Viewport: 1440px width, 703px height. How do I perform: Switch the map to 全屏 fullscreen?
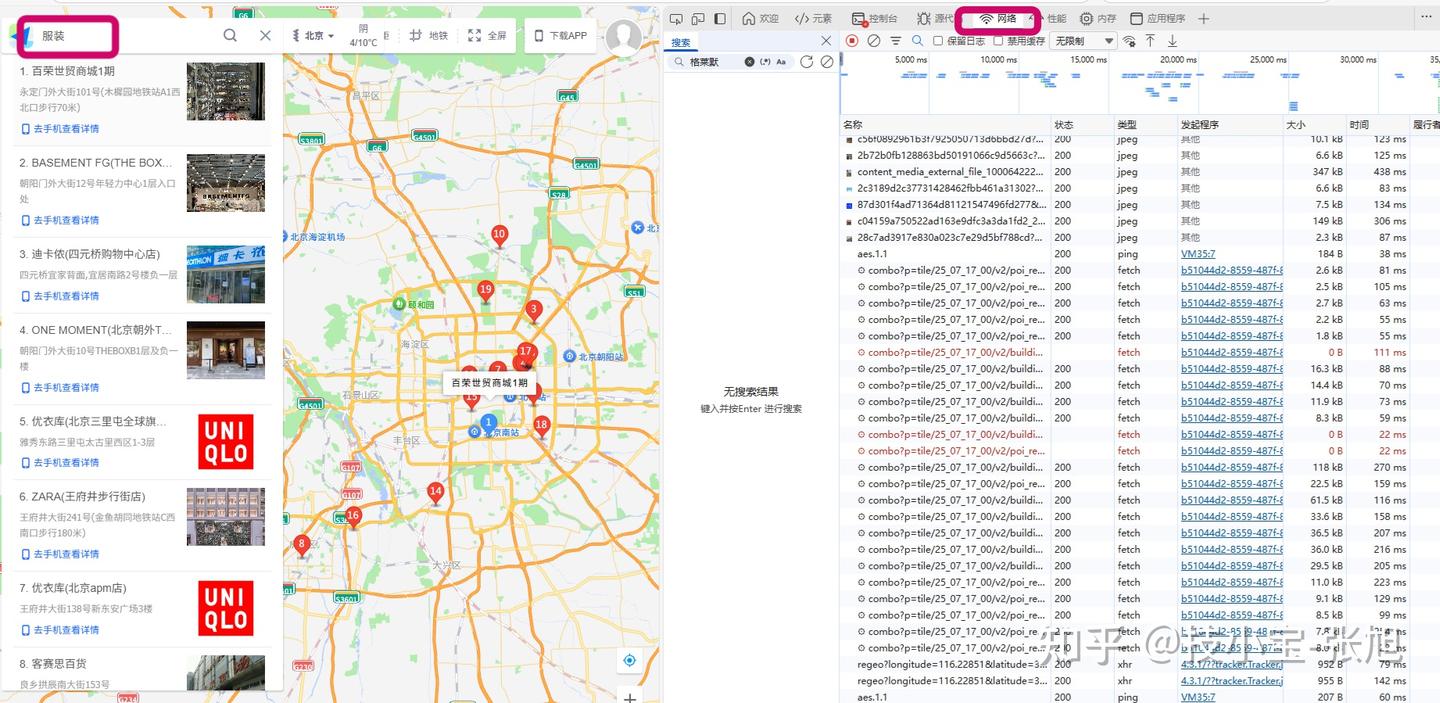[487, 36]
